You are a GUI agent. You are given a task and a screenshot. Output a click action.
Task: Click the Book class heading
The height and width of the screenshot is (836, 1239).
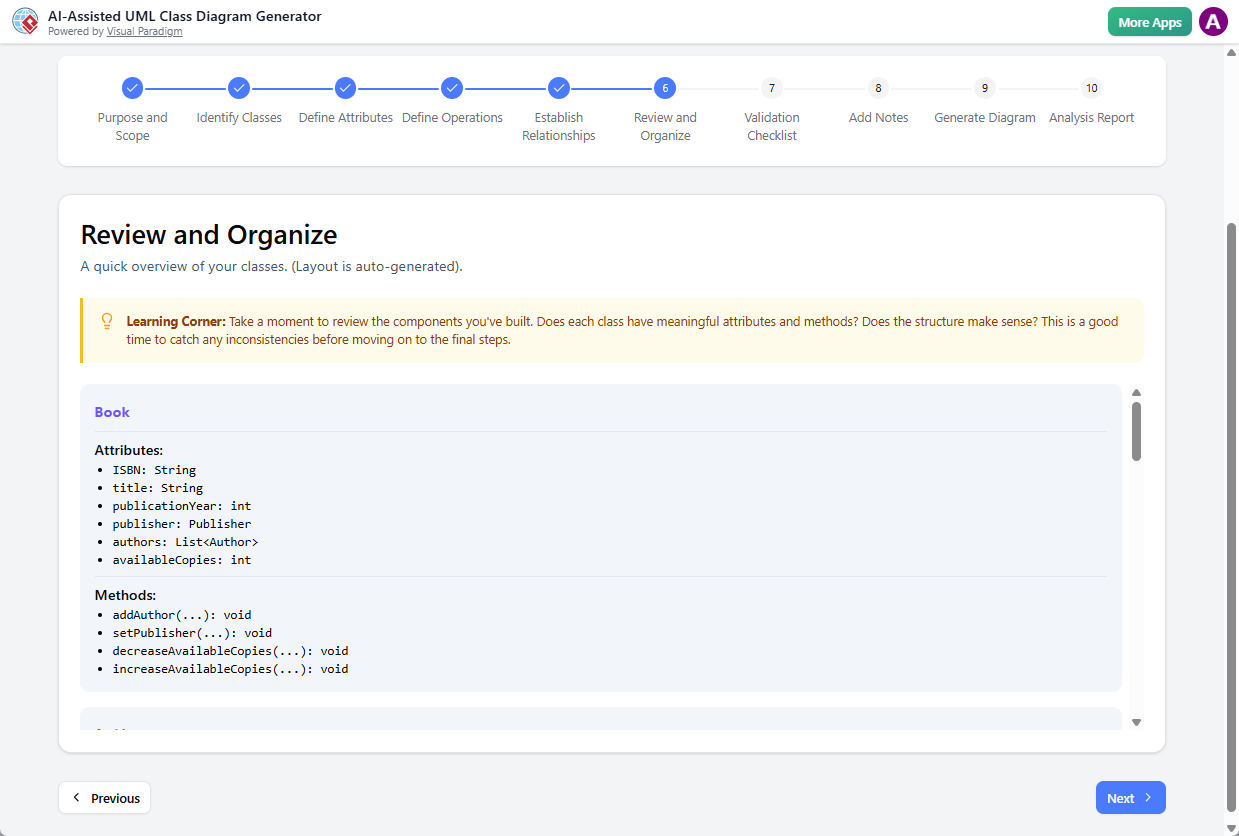tap(112, 412)
